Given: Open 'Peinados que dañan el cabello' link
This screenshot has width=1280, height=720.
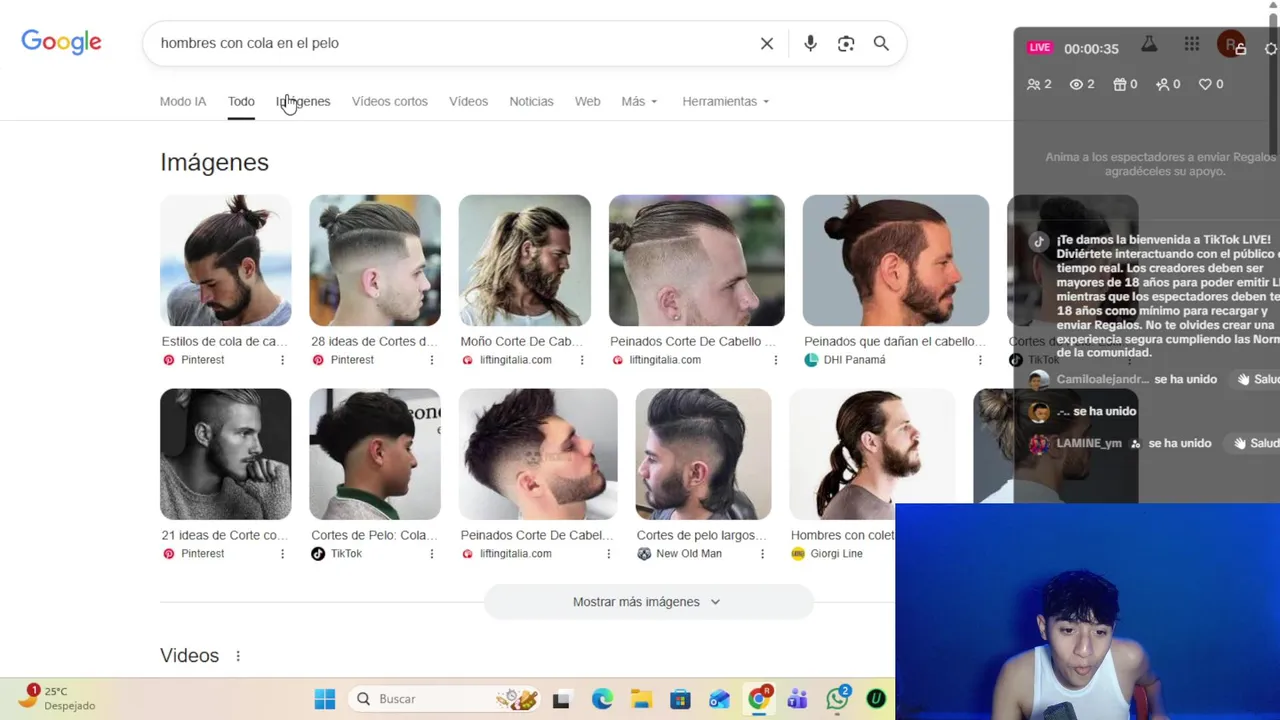Looking at the screenshot, I should click(895, 341).
